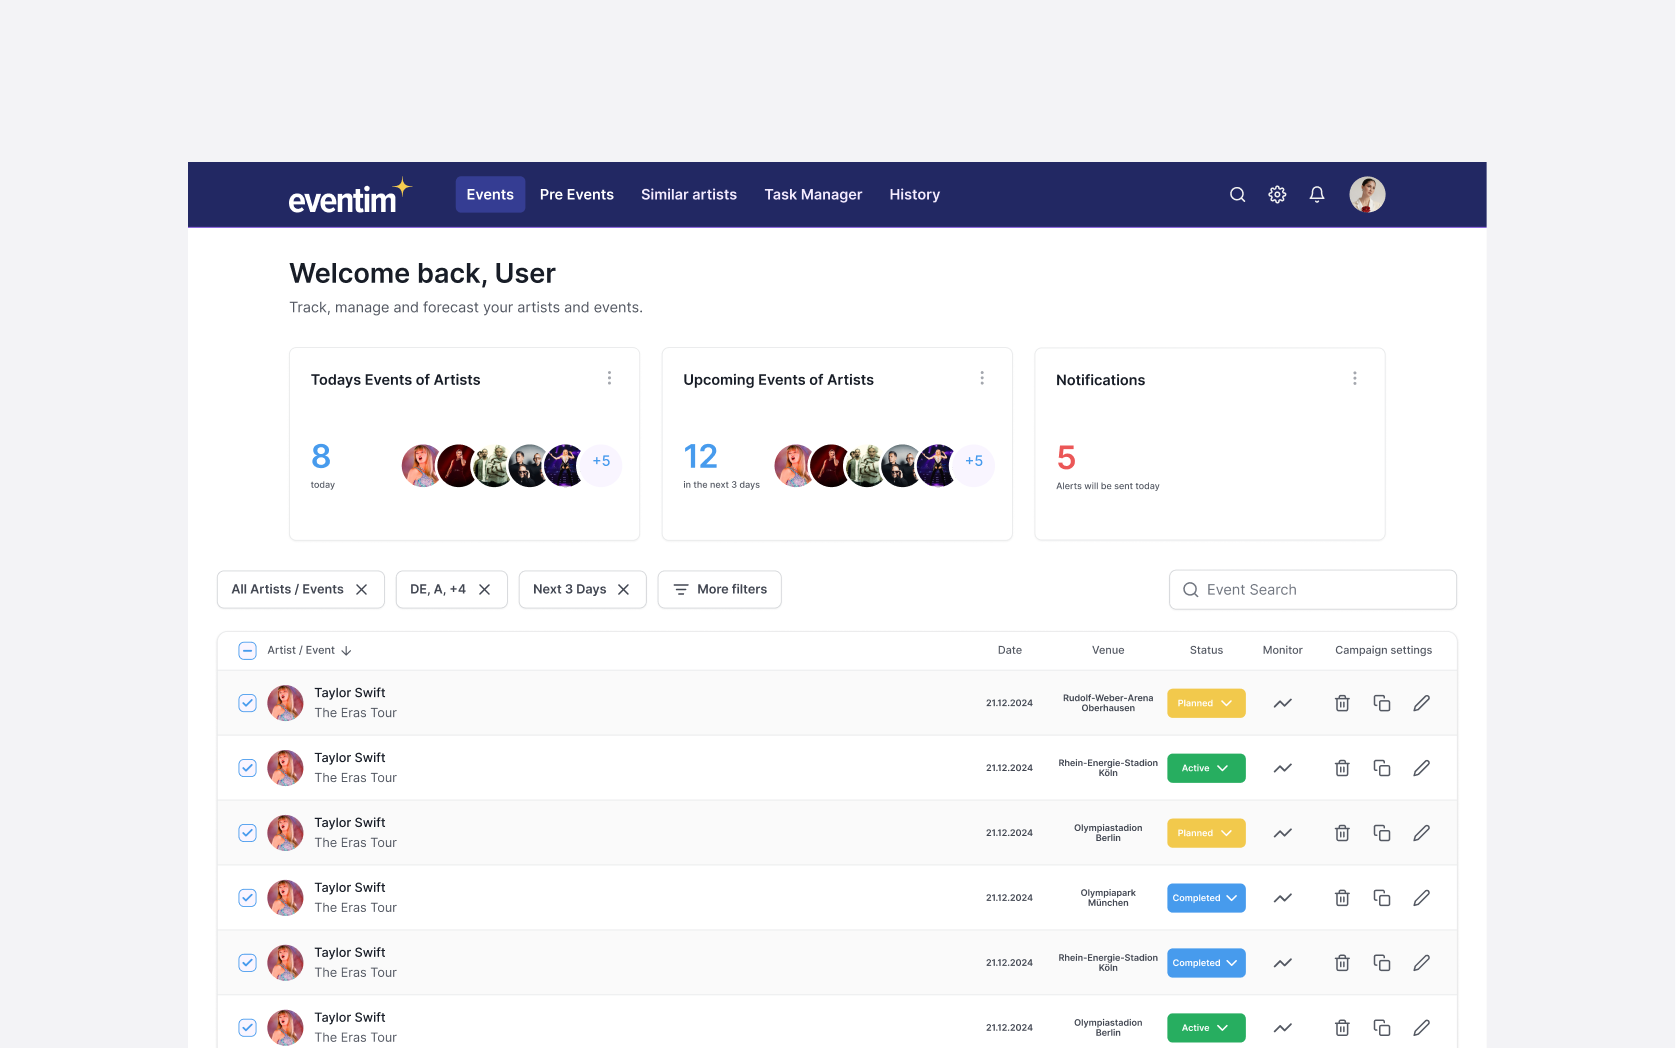This screenshot has height=1048, width=1676.
Task: Remove the Next 3 Days filter
Action: (624, 590)
